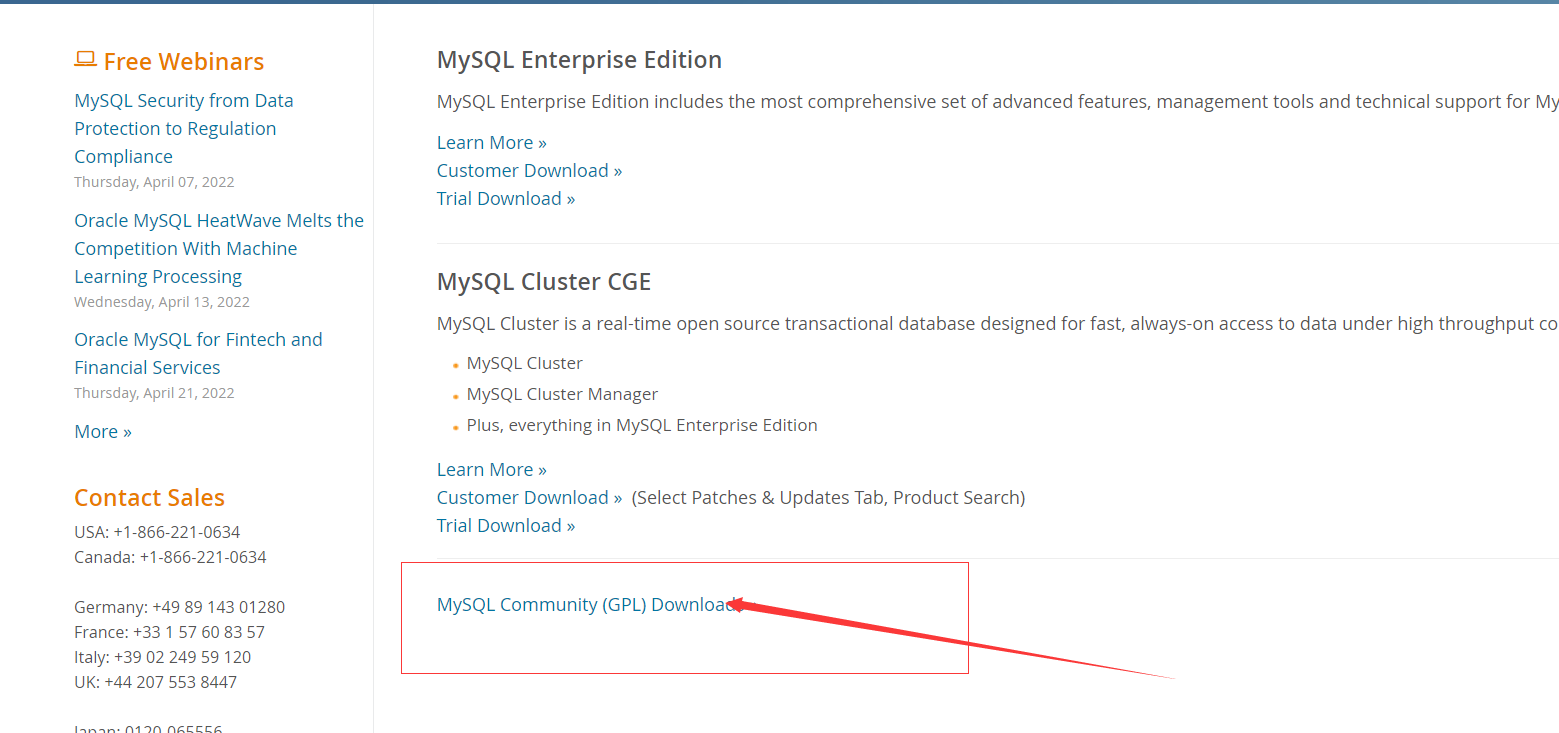Open the Oracle MySQL HeatWave webinar link
Image resolution: width=1559 pixels, height=733 pixels.
click(x=219, y=248)
